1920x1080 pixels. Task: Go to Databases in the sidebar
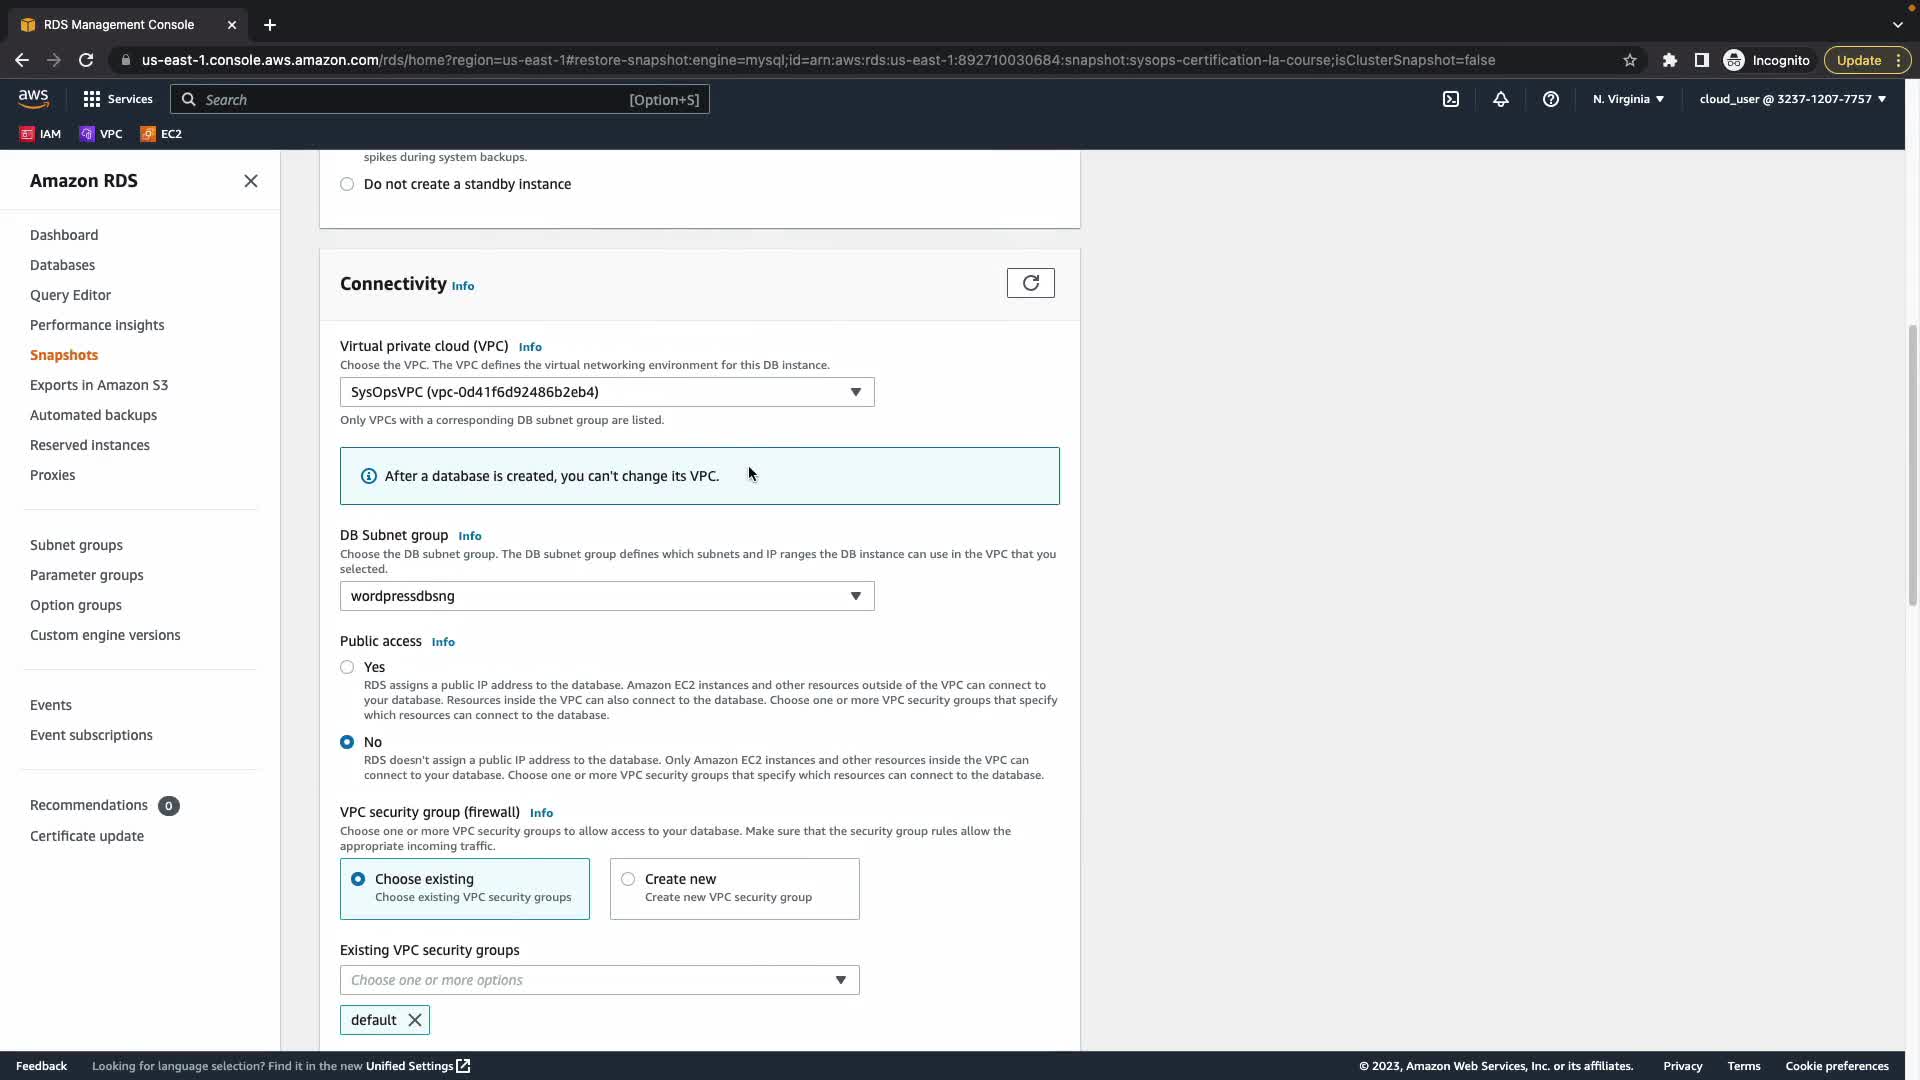pos(62,265)
